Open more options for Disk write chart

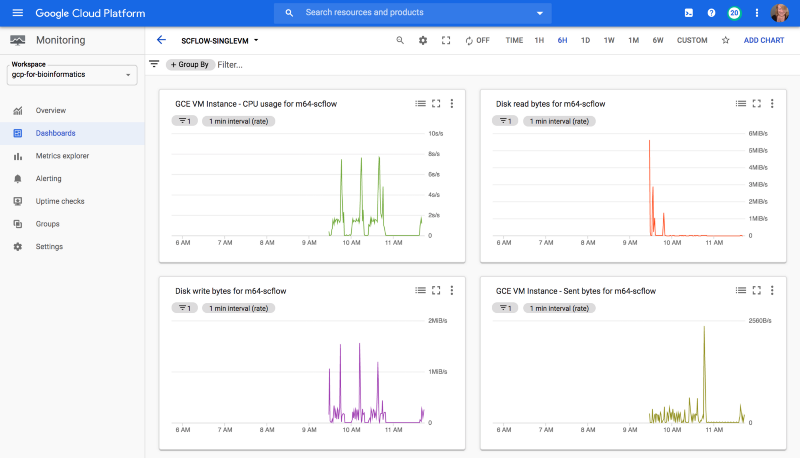(452, 291)
